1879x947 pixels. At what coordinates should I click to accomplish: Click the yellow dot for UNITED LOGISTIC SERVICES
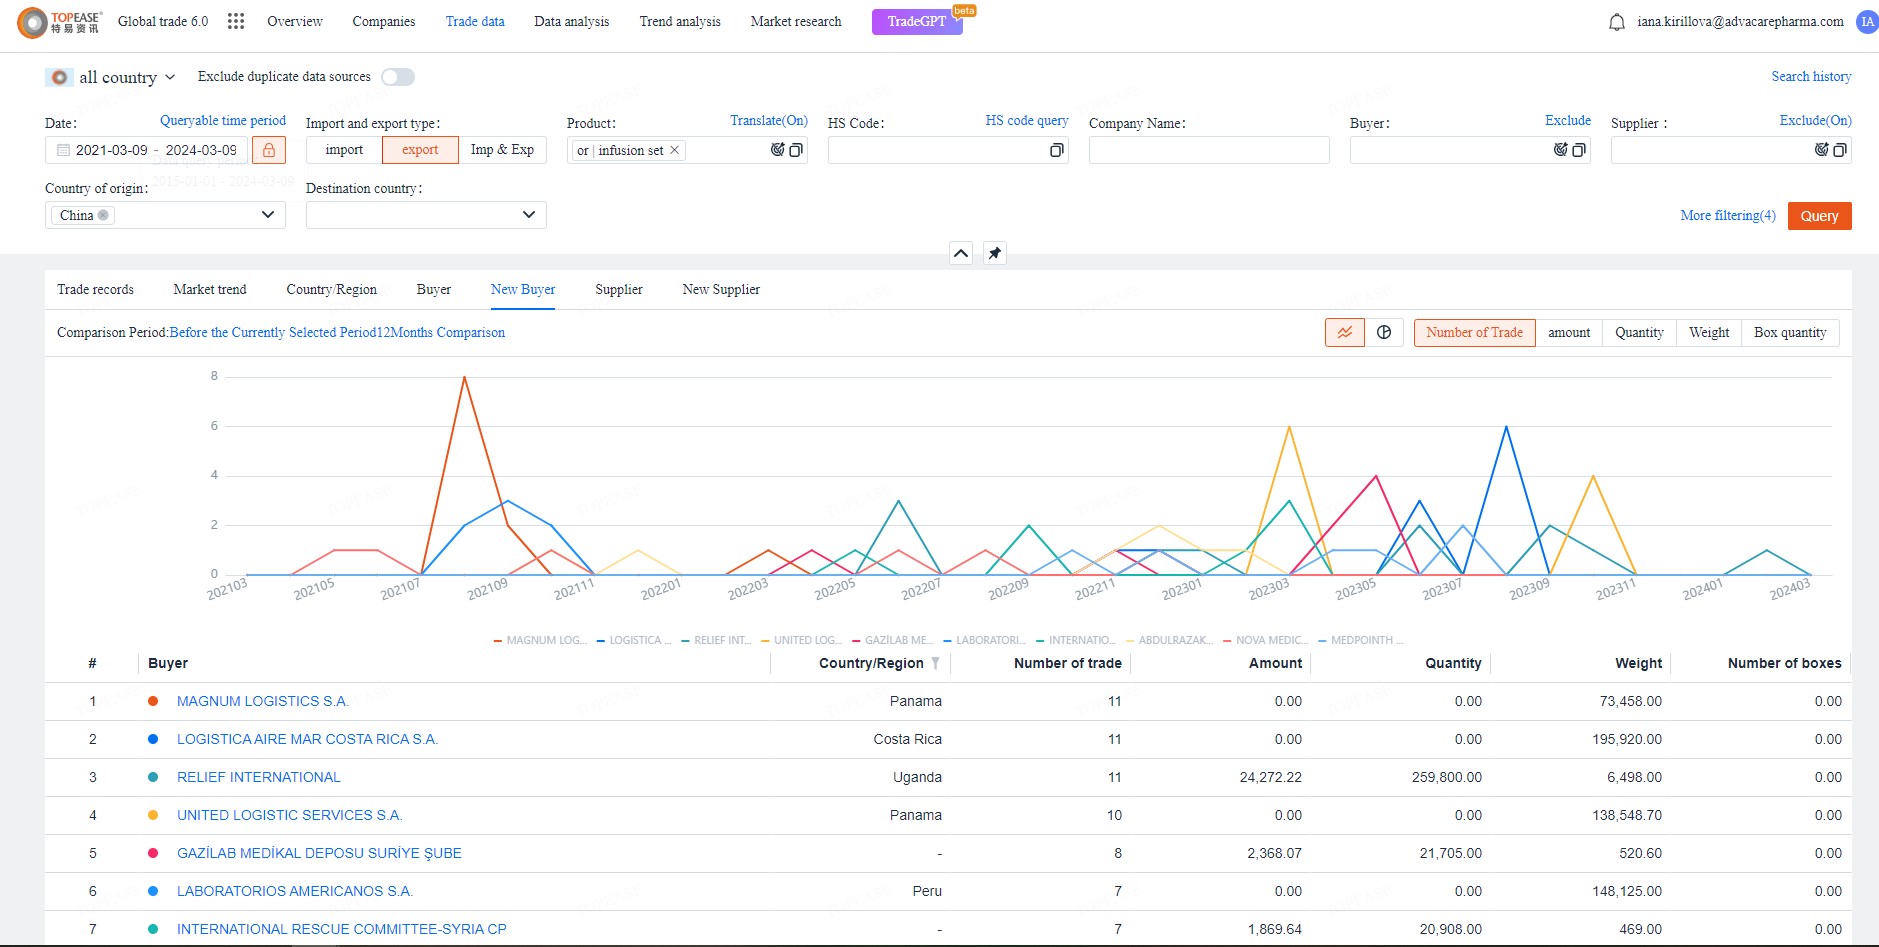tap(153, 816)
